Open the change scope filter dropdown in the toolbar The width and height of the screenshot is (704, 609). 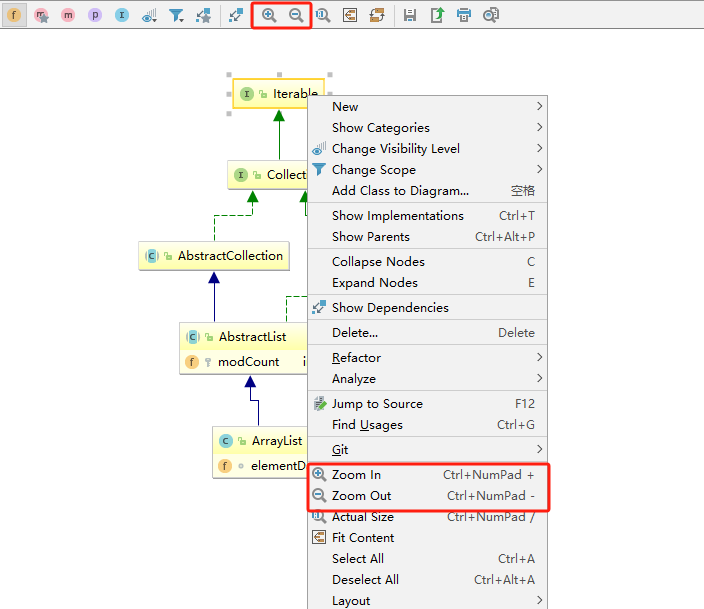pyautogui.click(x=176, y=16)
